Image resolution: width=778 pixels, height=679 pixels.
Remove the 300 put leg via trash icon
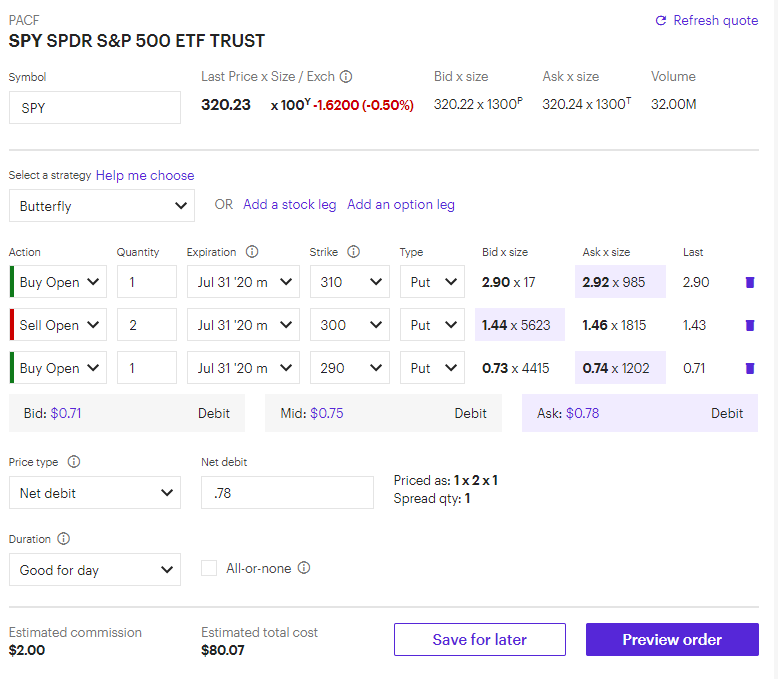tap(749, 325)
